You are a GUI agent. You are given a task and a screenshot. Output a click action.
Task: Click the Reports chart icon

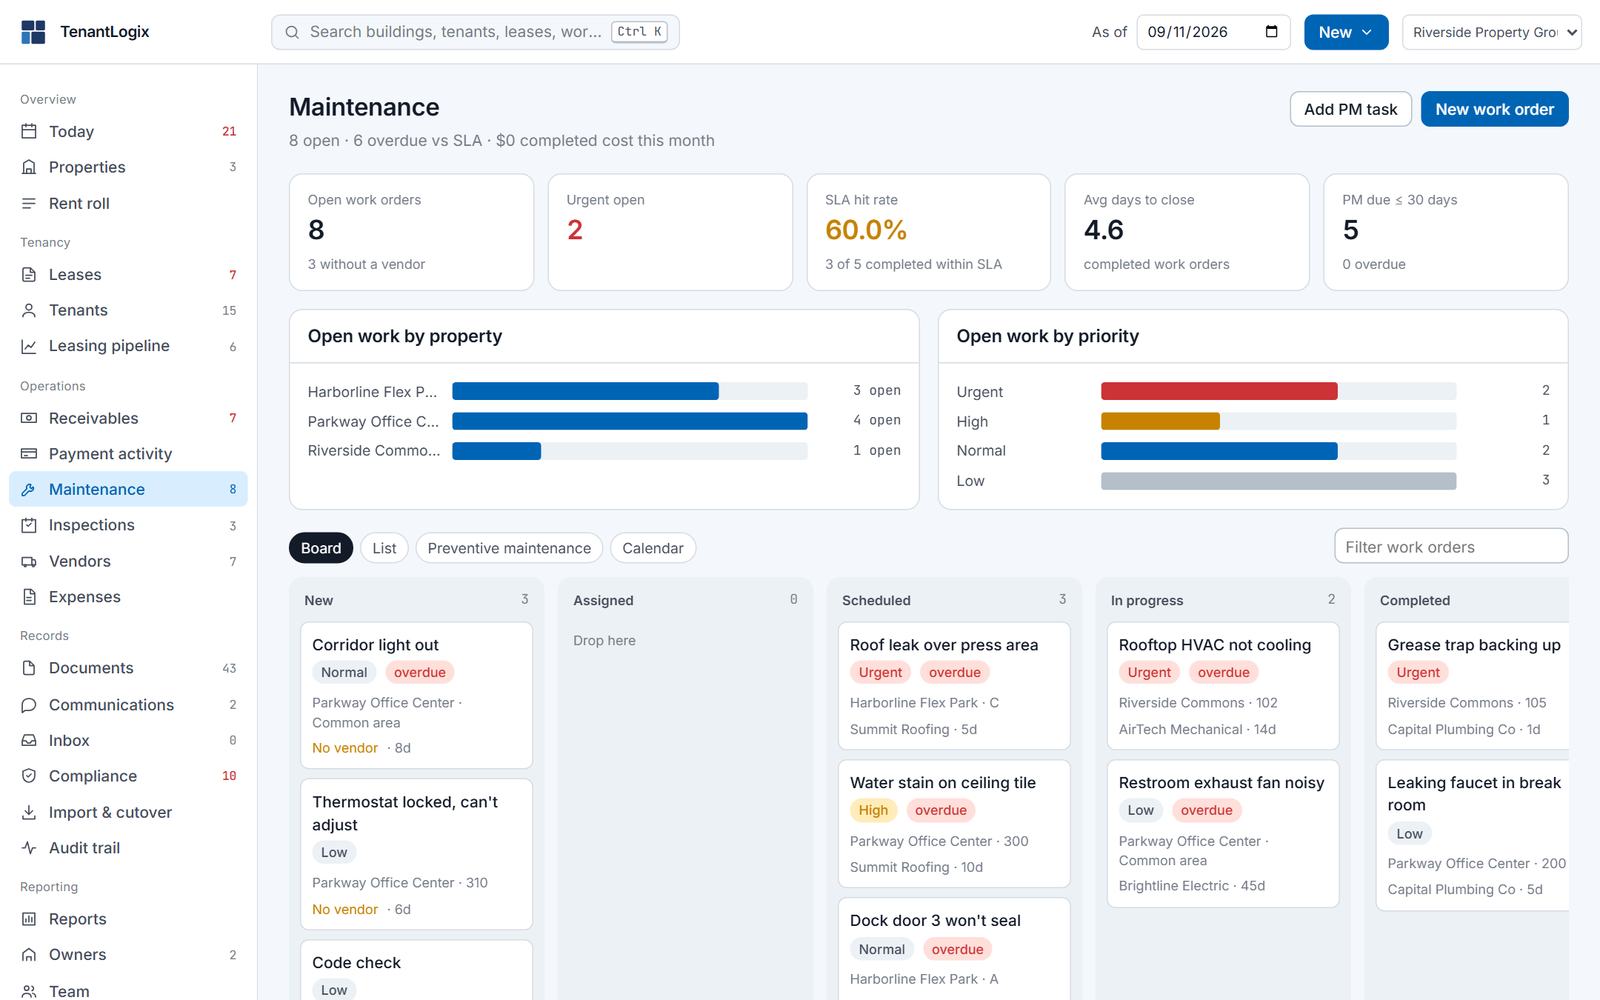[x=29, y=919]
